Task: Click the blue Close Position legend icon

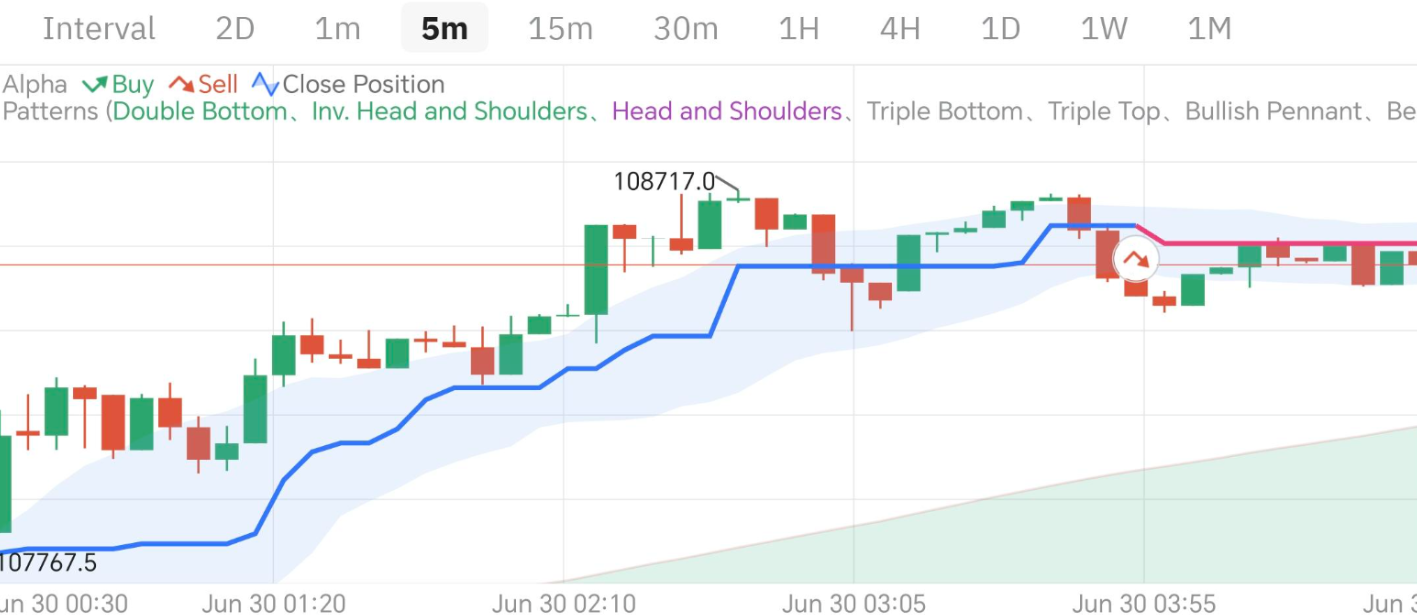Action: [265, 84]
